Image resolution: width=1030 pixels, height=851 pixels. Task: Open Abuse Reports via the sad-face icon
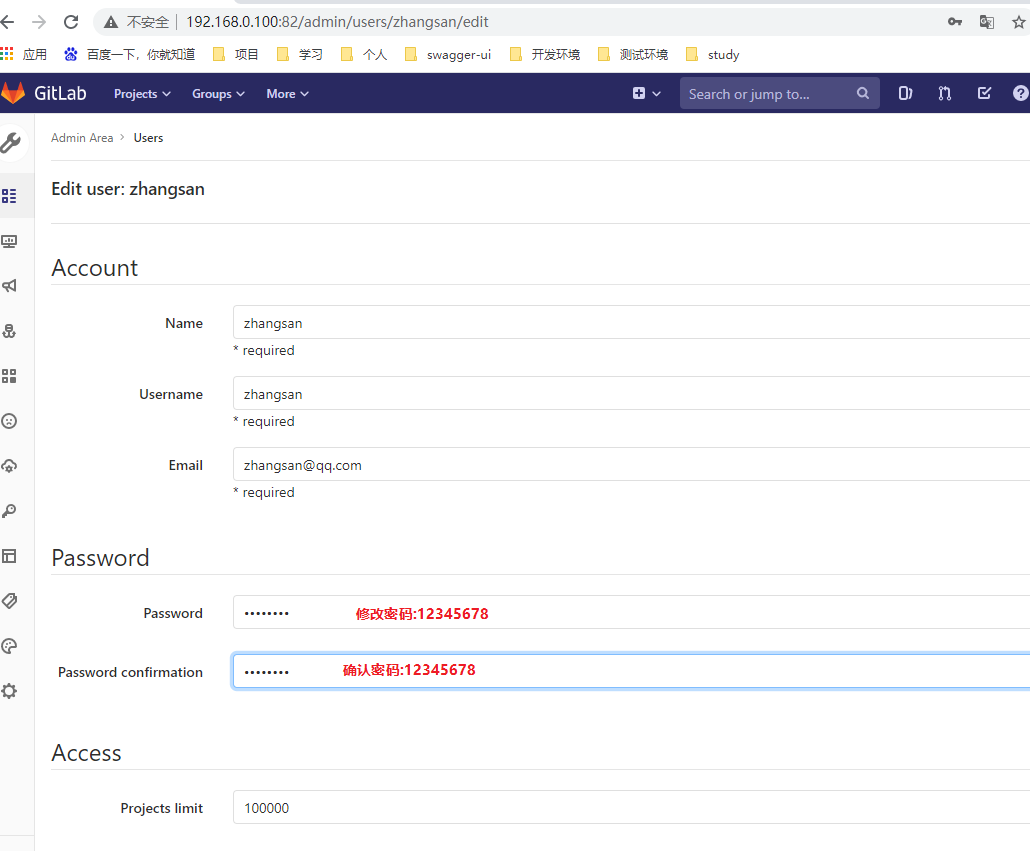point(14,421)
